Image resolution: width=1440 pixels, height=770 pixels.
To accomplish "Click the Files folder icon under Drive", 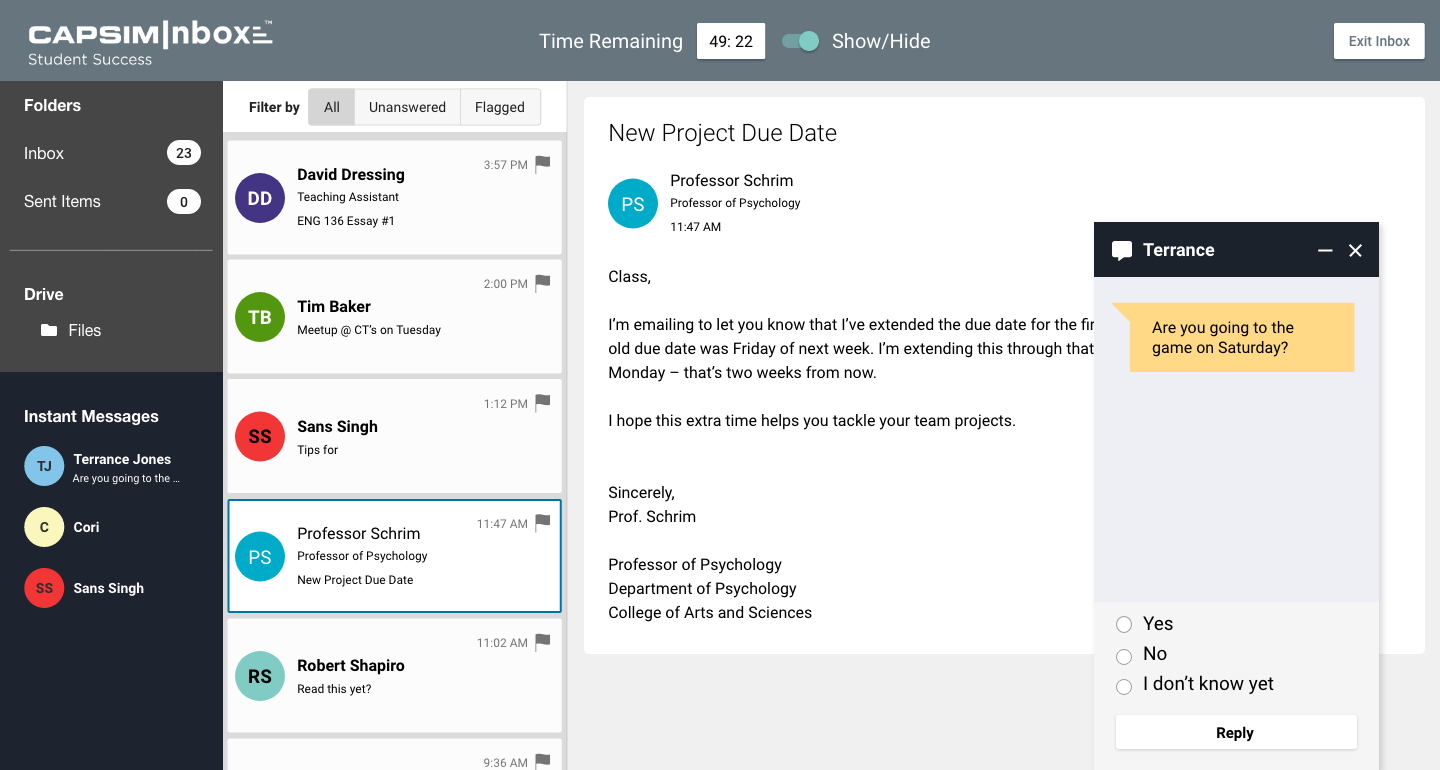I will point(49,330).
